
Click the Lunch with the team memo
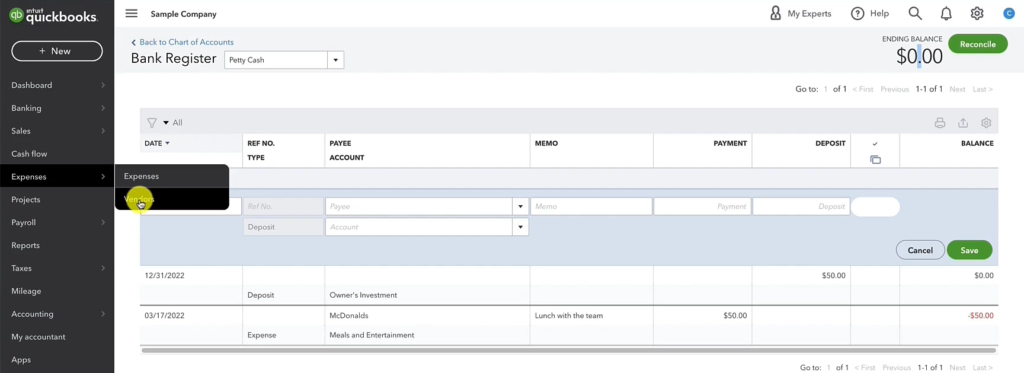pos(569,316)
